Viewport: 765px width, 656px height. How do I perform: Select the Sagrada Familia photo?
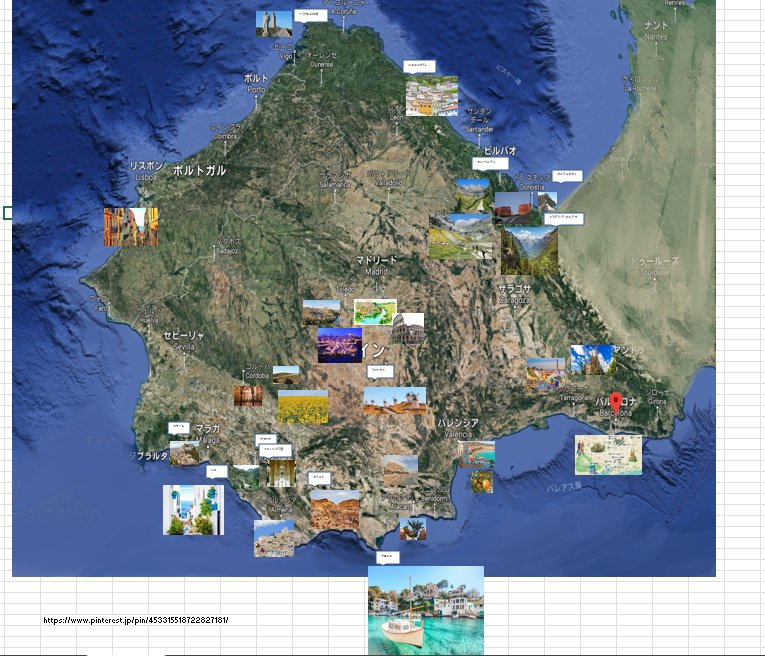click(x=592, y=359)
